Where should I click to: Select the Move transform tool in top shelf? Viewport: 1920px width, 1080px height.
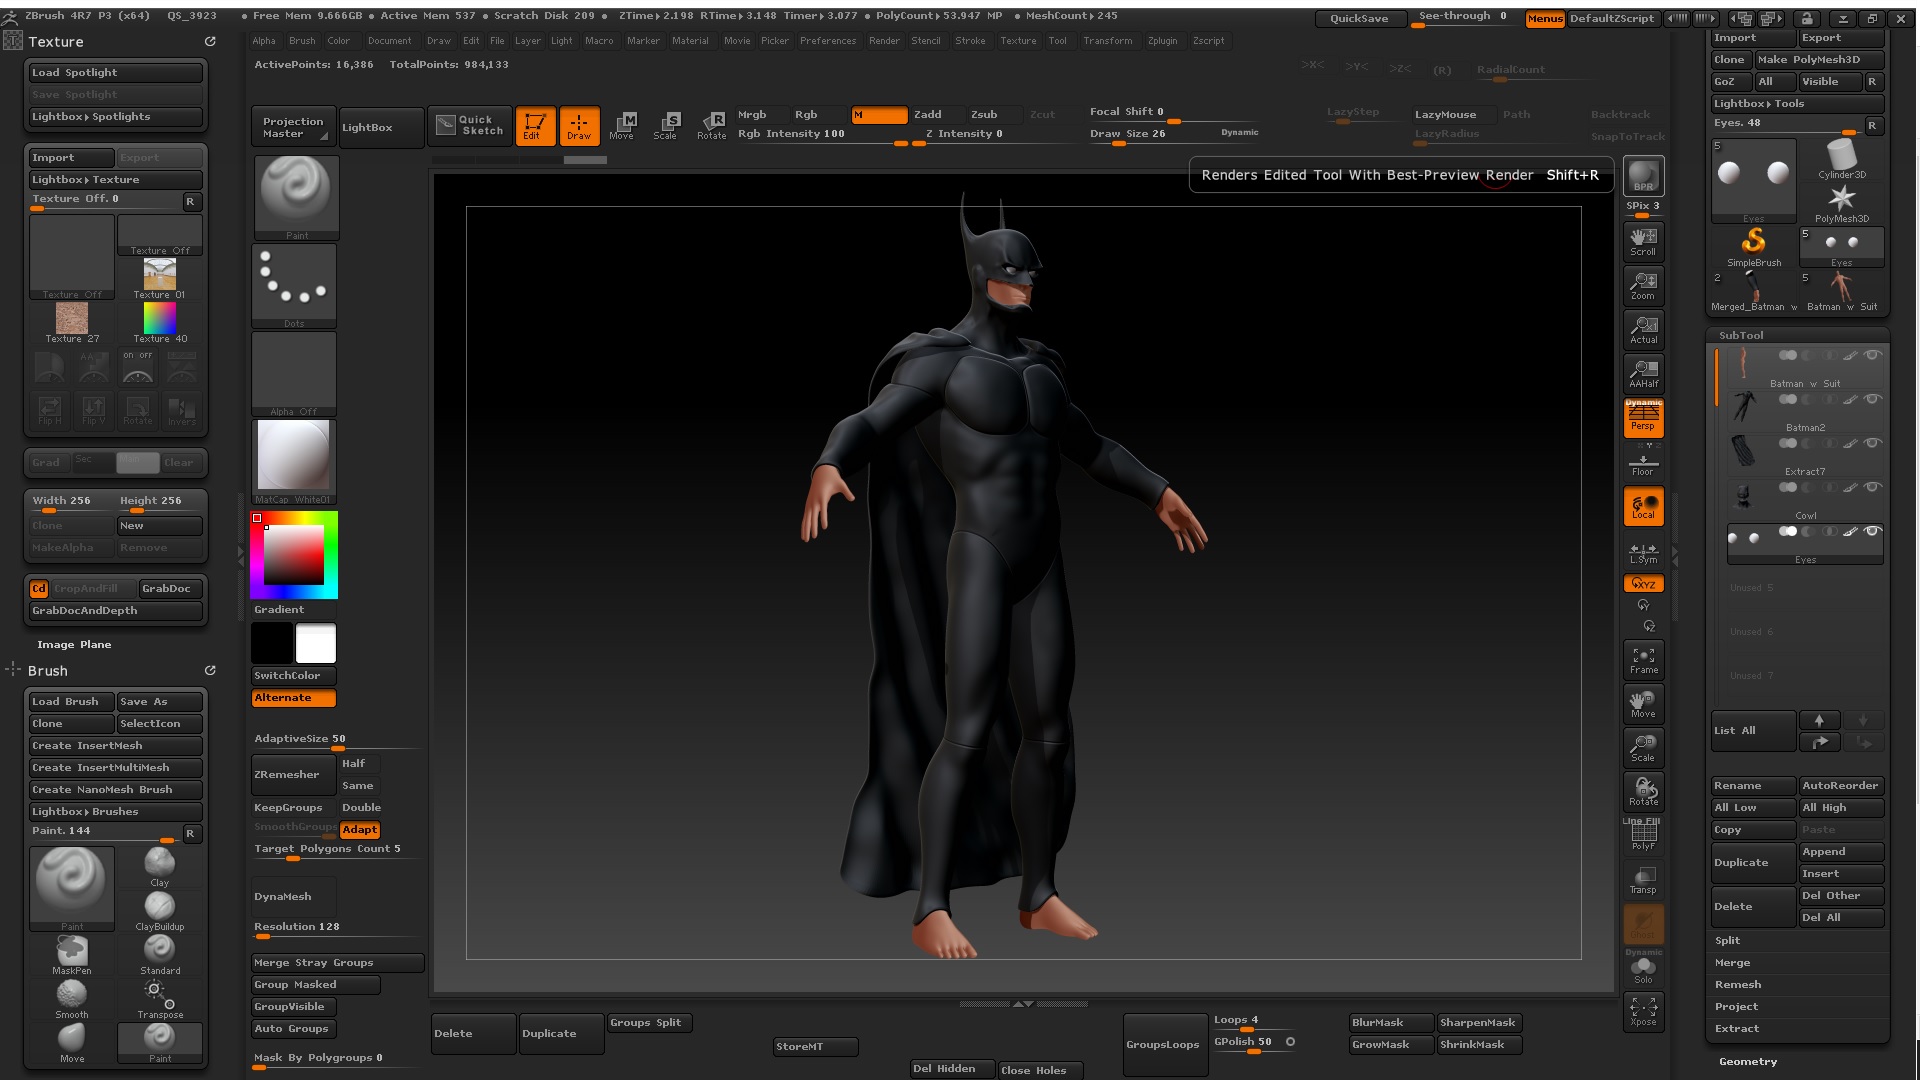pyautogui.click(x=623, y=126)
